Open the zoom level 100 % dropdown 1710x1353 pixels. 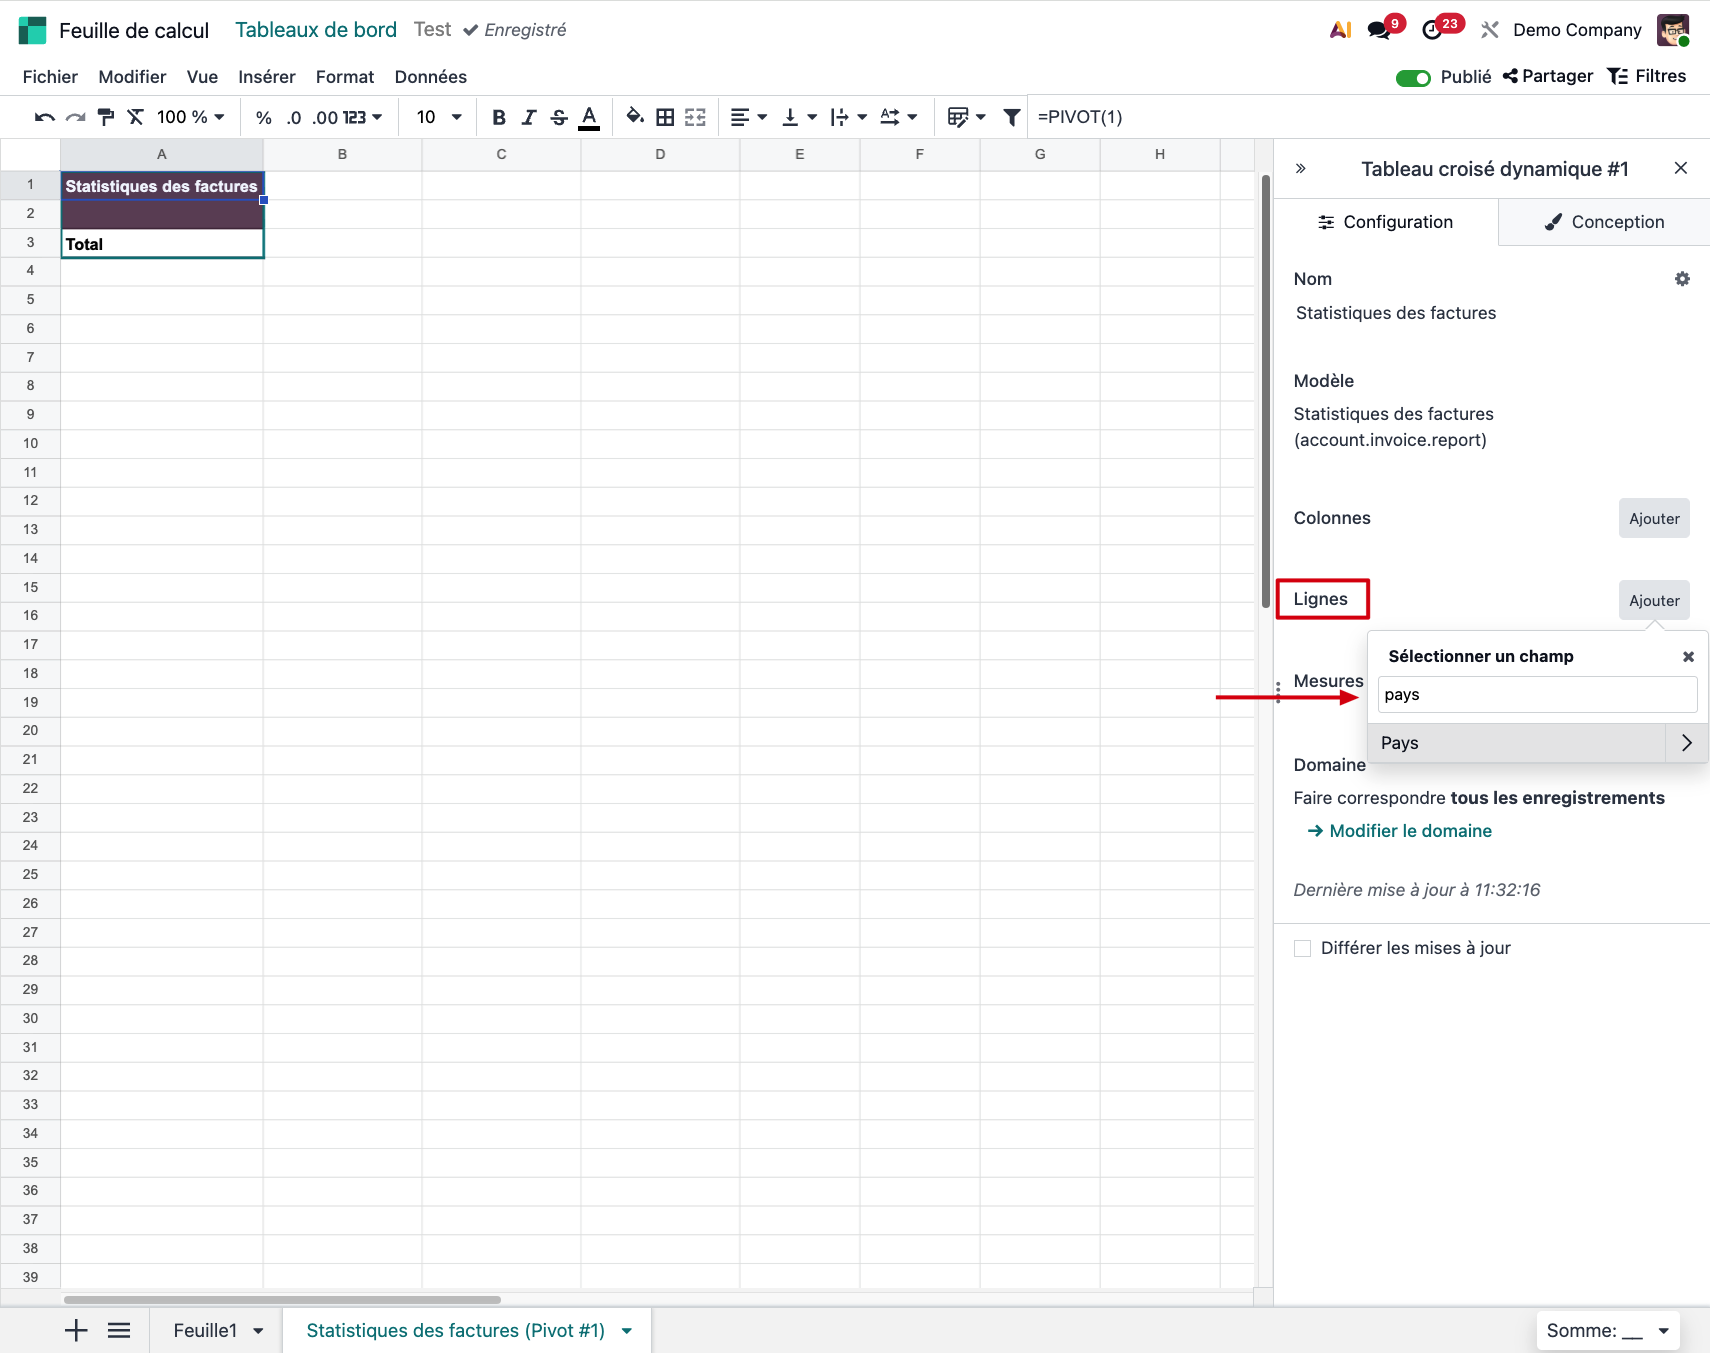[190, 118]
